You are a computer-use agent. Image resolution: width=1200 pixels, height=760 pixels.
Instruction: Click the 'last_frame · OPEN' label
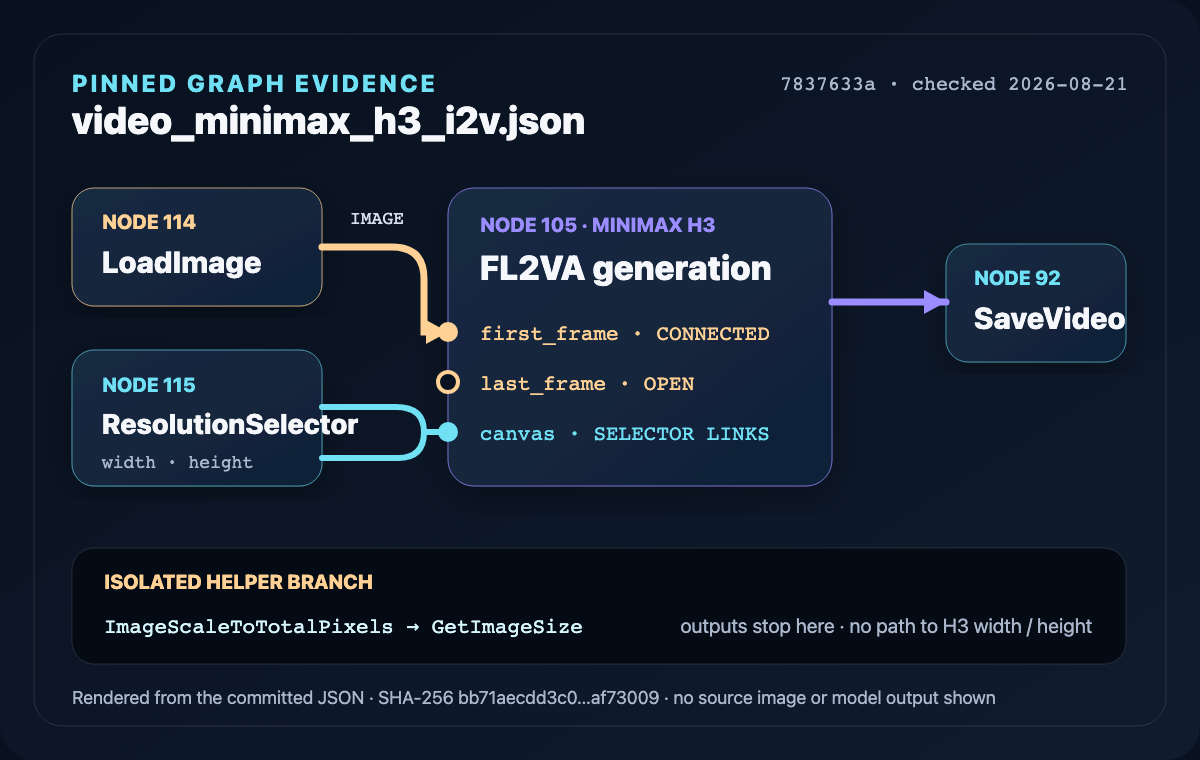click(587, 384)
